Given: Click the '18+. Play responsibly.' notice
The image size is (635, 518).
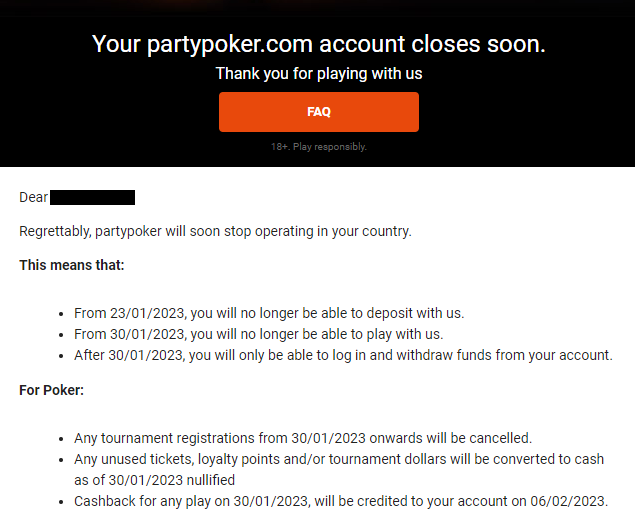Looking at the screenshot, I should tap(318, 147).
